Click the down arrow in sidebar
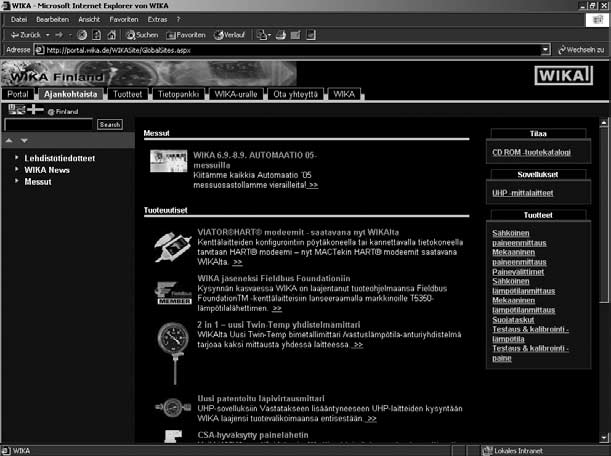The width and height of the screenshot is (611, 456). coord(24,140)
